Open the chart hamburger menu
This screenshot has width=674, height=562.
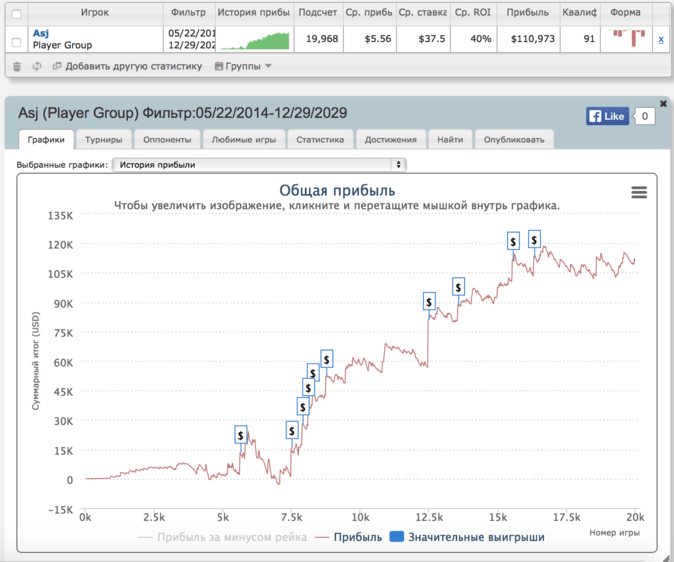coord(639,193)
